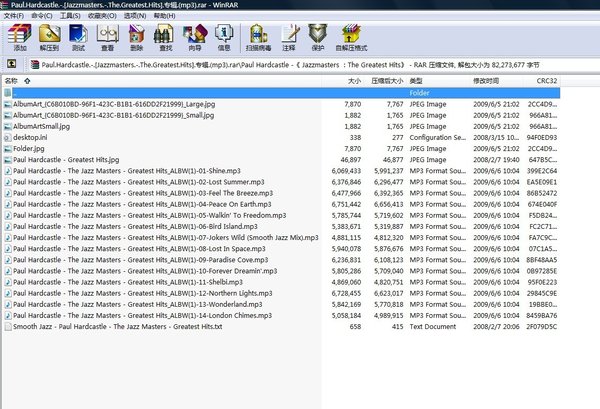Click the 01-Shine.mp3 music file icon
Viewport: 600px width, 409px height.
(x=8, y=171)
